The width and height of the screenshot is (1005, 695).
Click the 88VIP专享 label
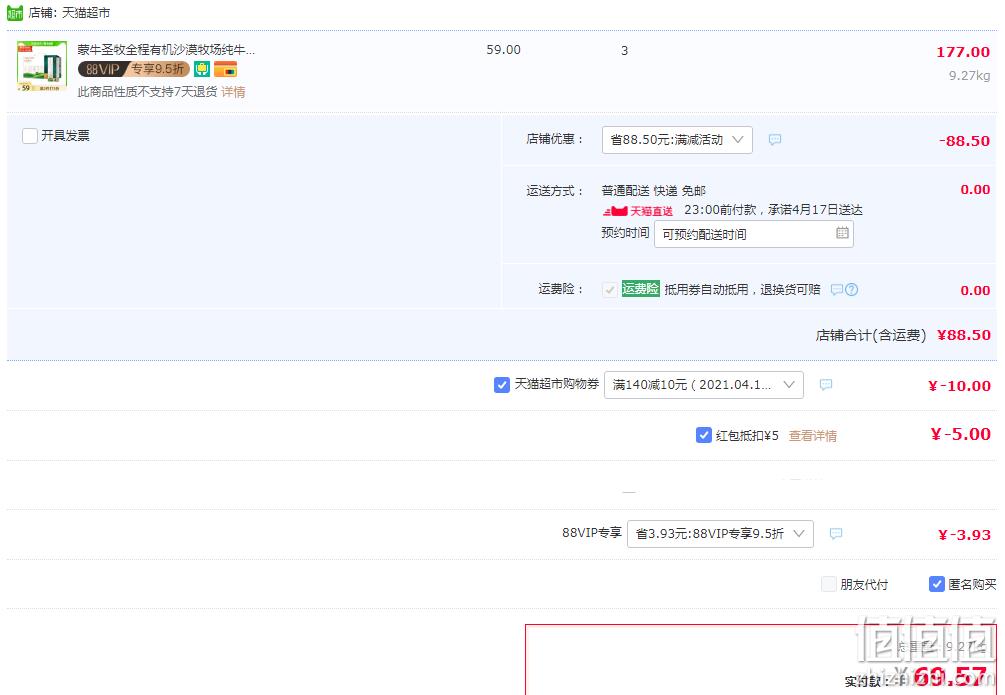coord(592,533)
